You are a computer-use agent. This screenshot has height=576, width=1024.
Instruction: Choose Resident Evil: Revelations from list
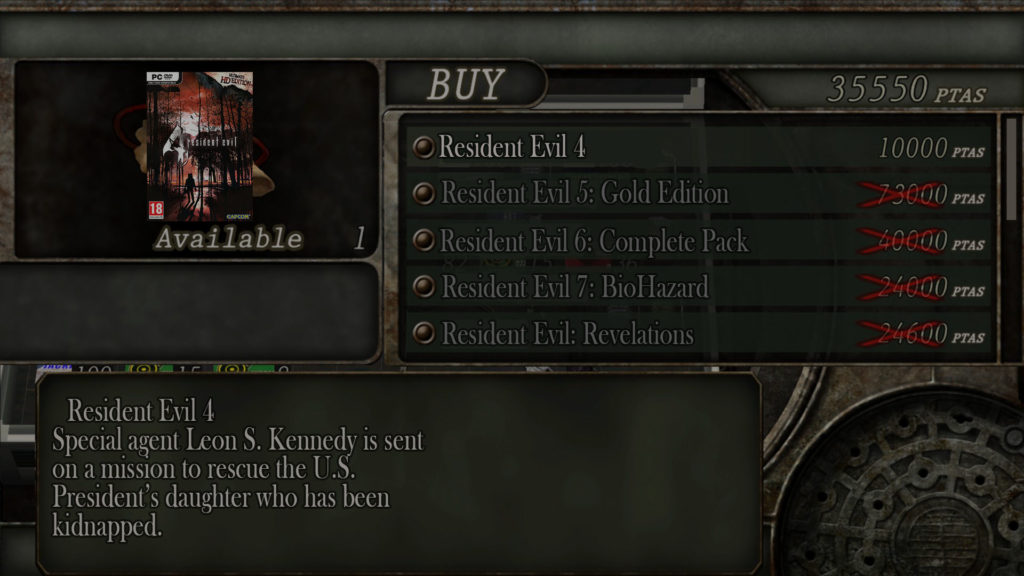(x=699, y=334)
